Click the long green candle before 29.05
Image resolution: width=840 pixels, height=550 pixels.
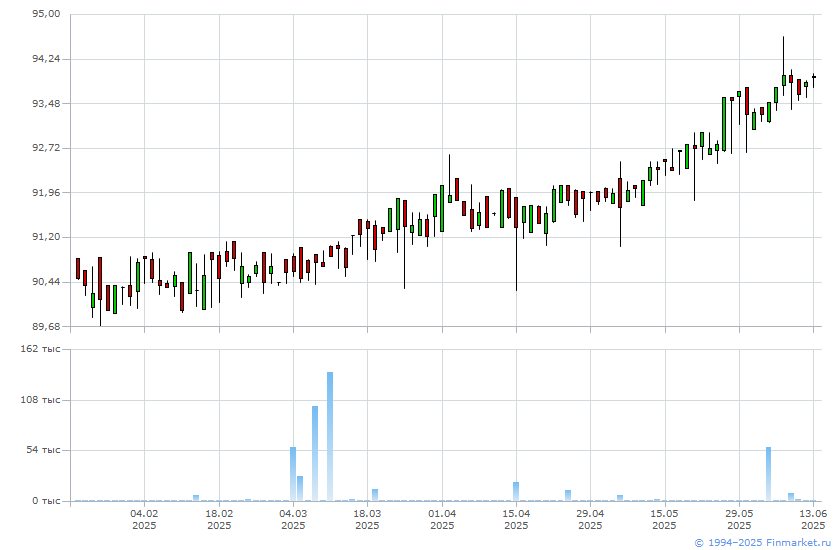[724, 124]
